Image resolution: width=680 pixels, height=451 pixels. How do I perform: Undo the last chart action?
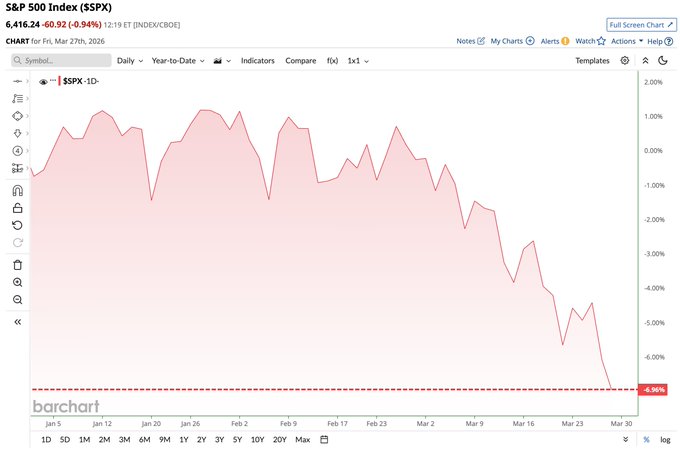(x=17, y=225)
